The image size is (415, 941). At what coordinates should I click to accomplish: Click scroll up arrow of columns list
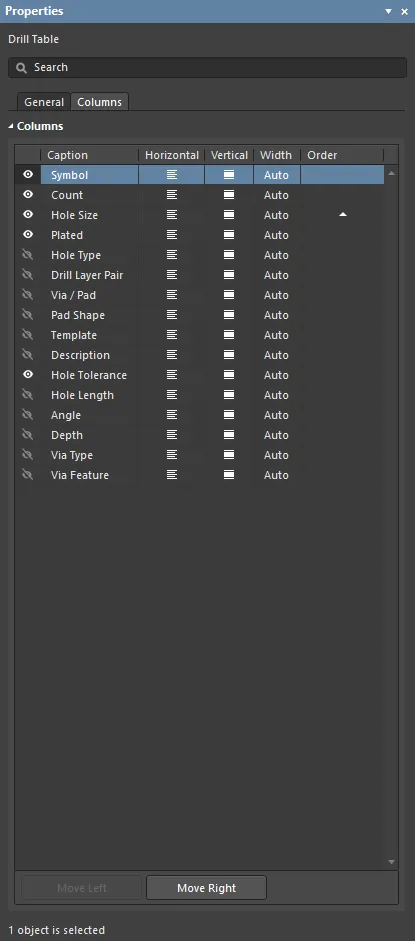392,173
